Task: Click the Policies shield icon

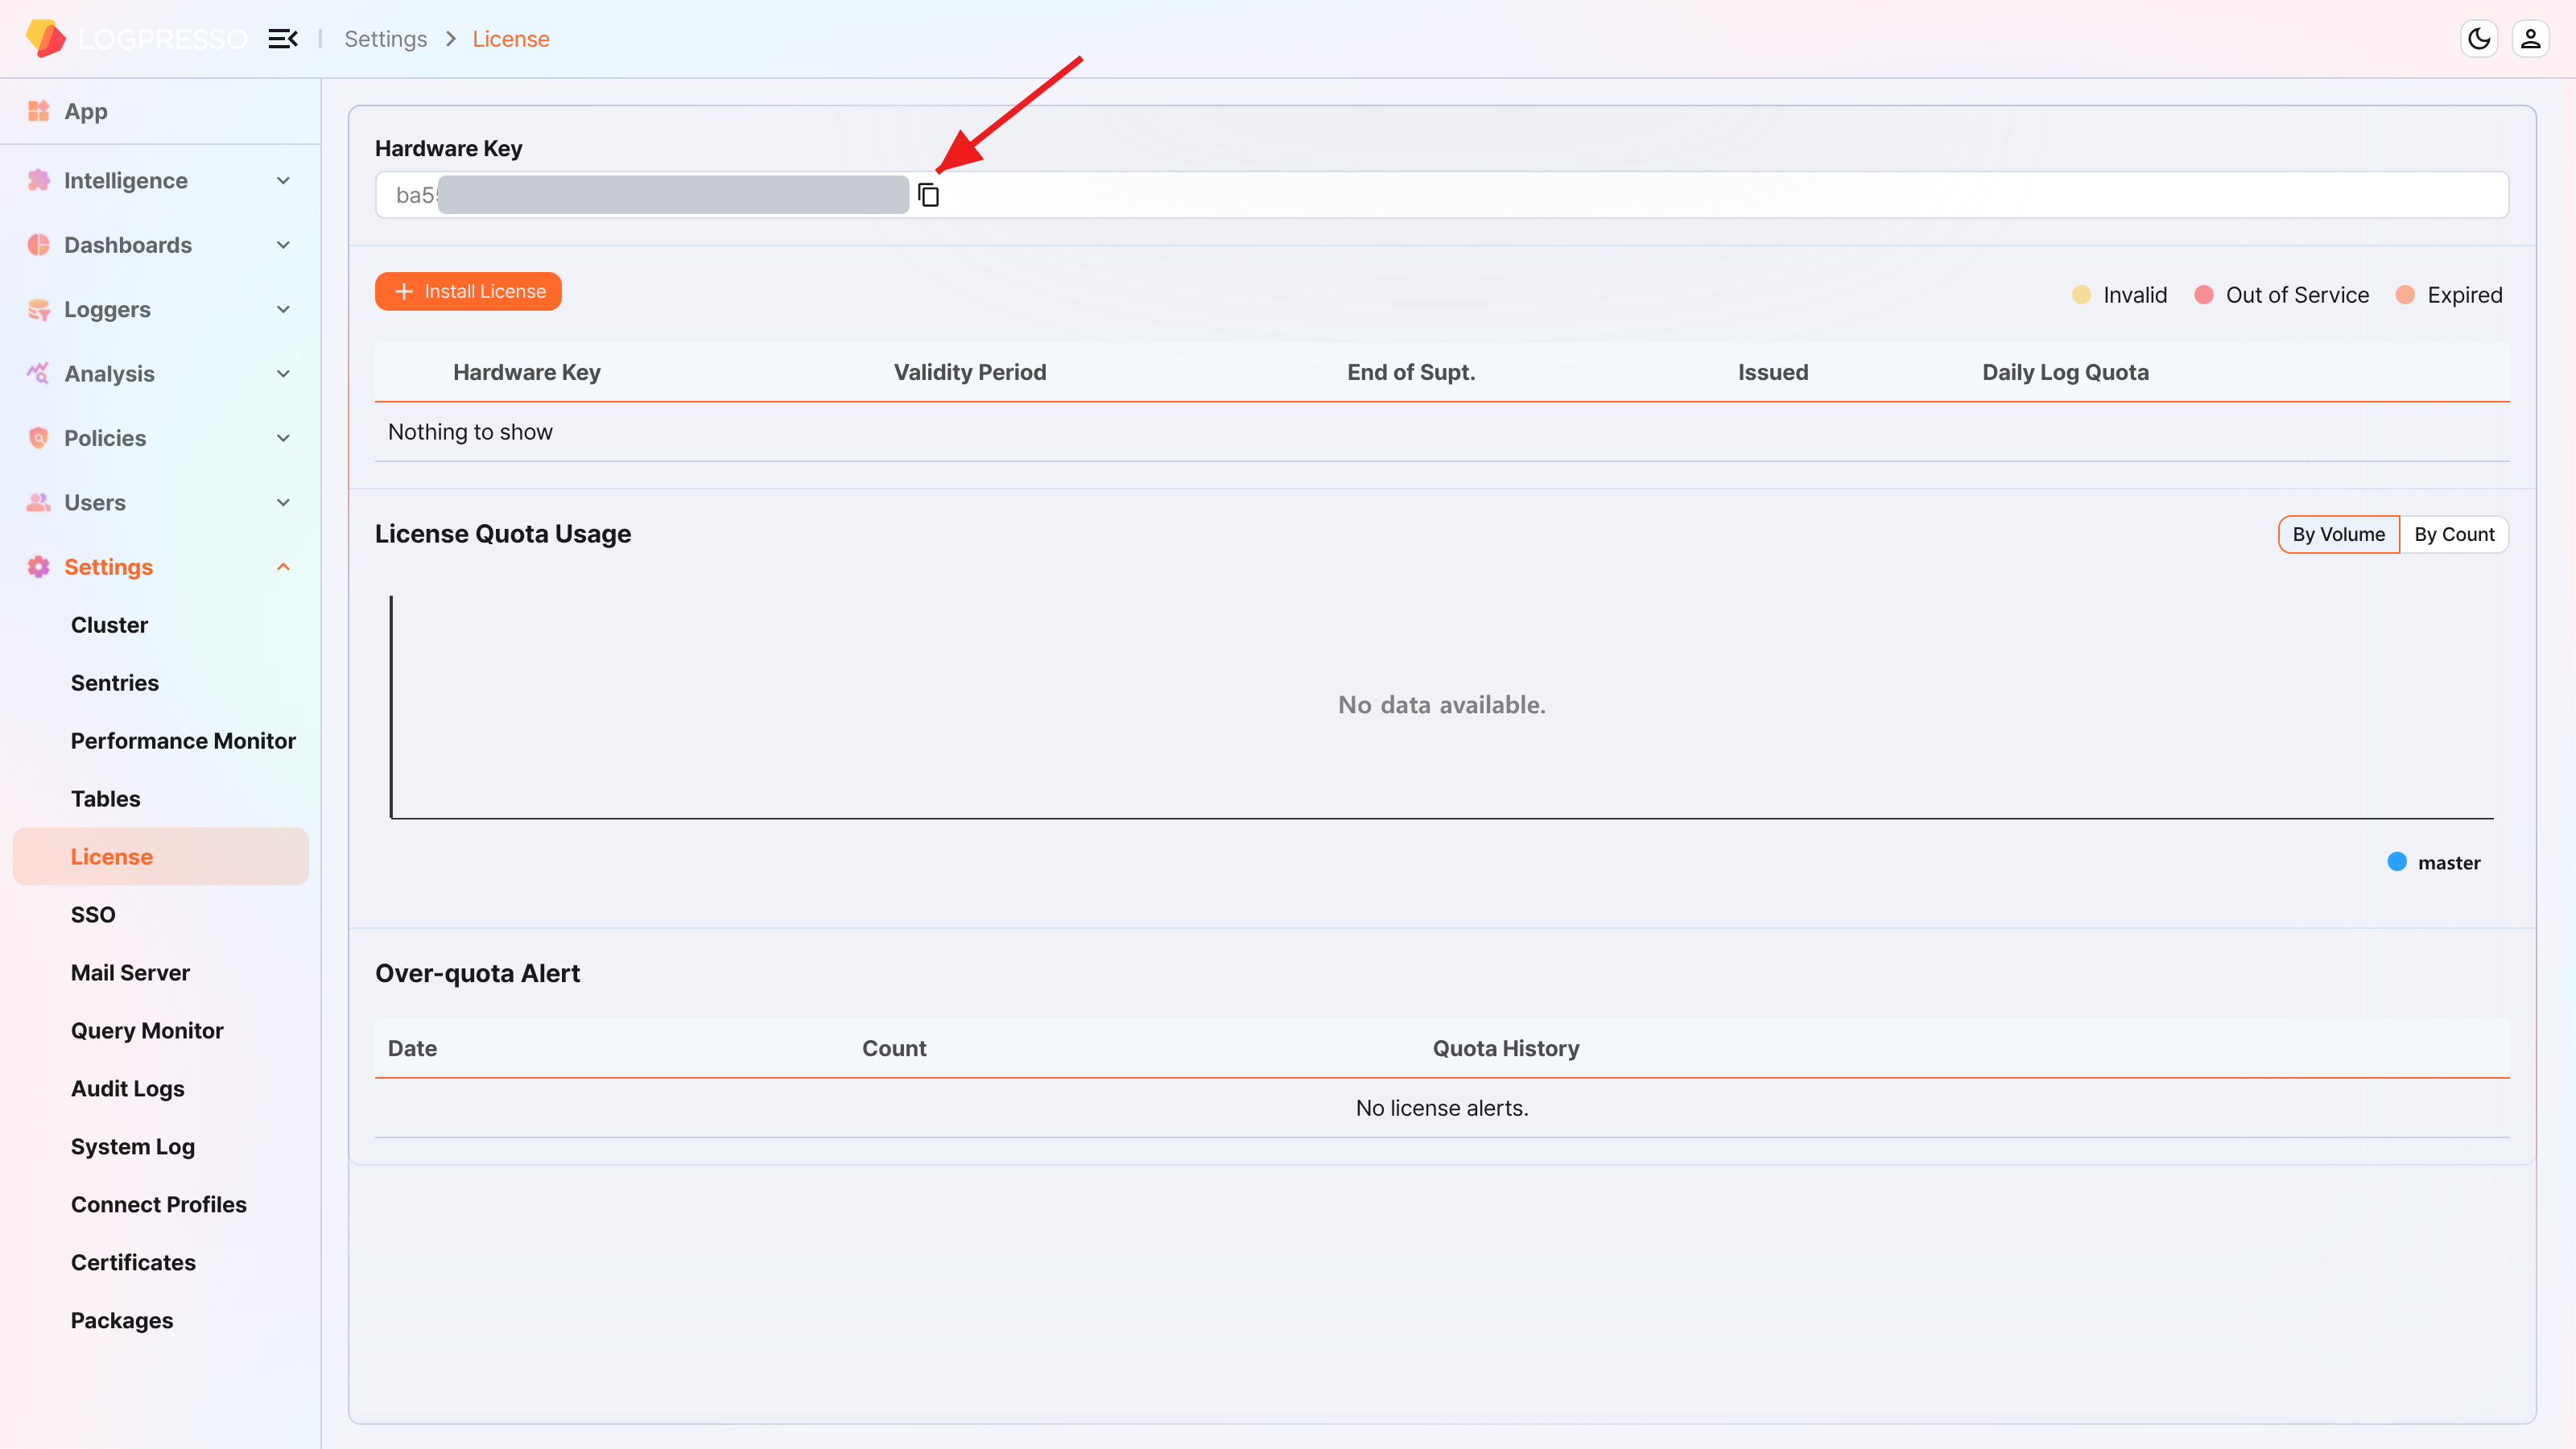Action: coord(39,438)
